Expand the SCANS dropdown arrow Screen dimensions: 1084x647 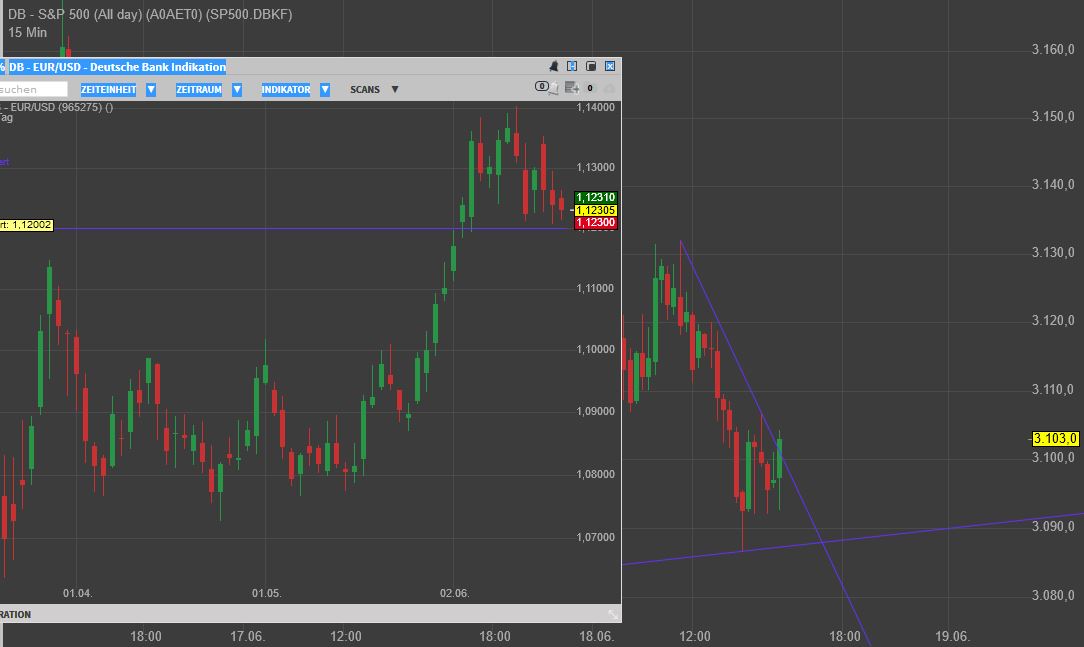click(x=395, y=89)
